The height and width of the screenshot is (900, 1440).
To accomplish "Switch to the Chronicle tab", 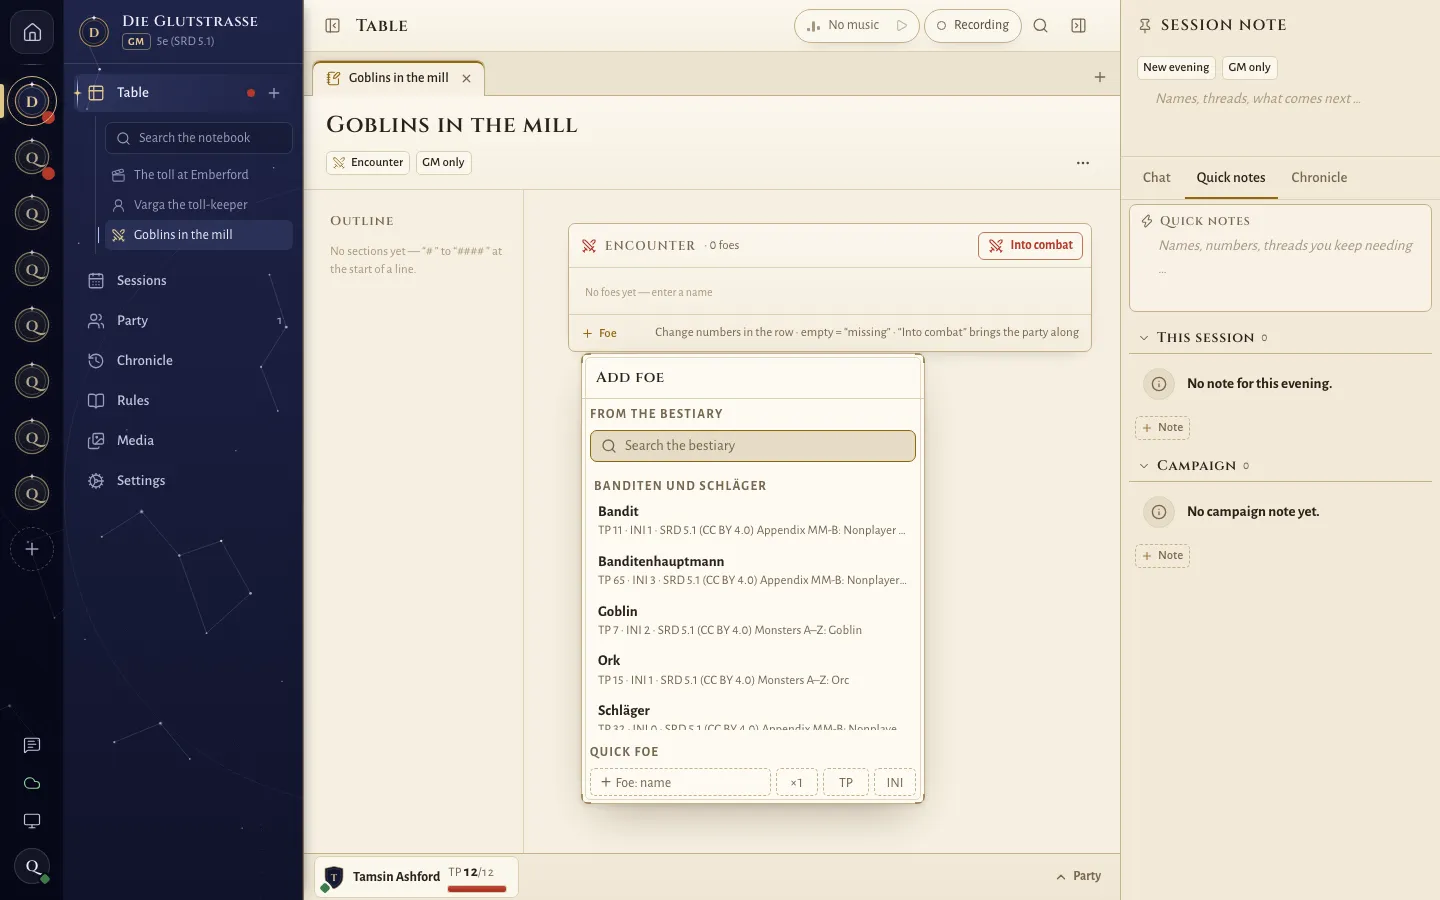I will coord(1318,178).
